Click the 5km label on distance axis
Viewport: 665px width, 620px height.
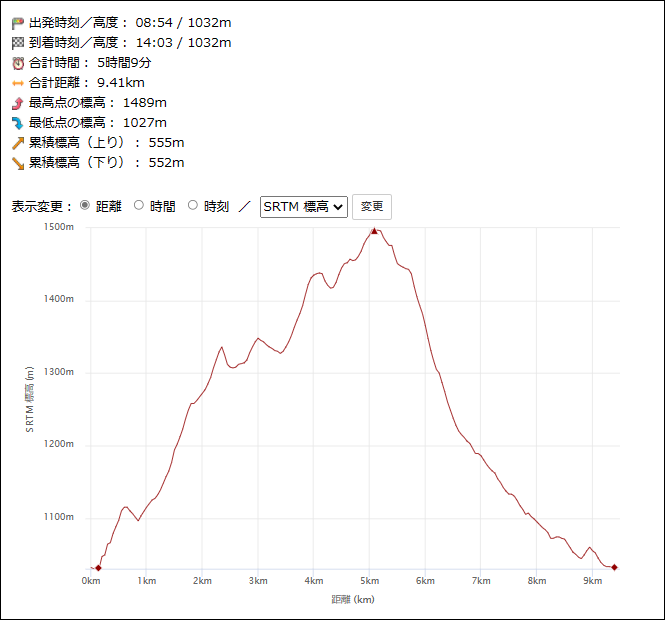tap(370, 581)
